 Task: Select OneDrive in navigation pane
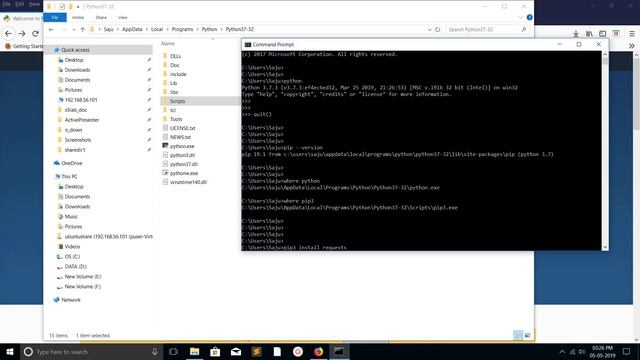72,163
